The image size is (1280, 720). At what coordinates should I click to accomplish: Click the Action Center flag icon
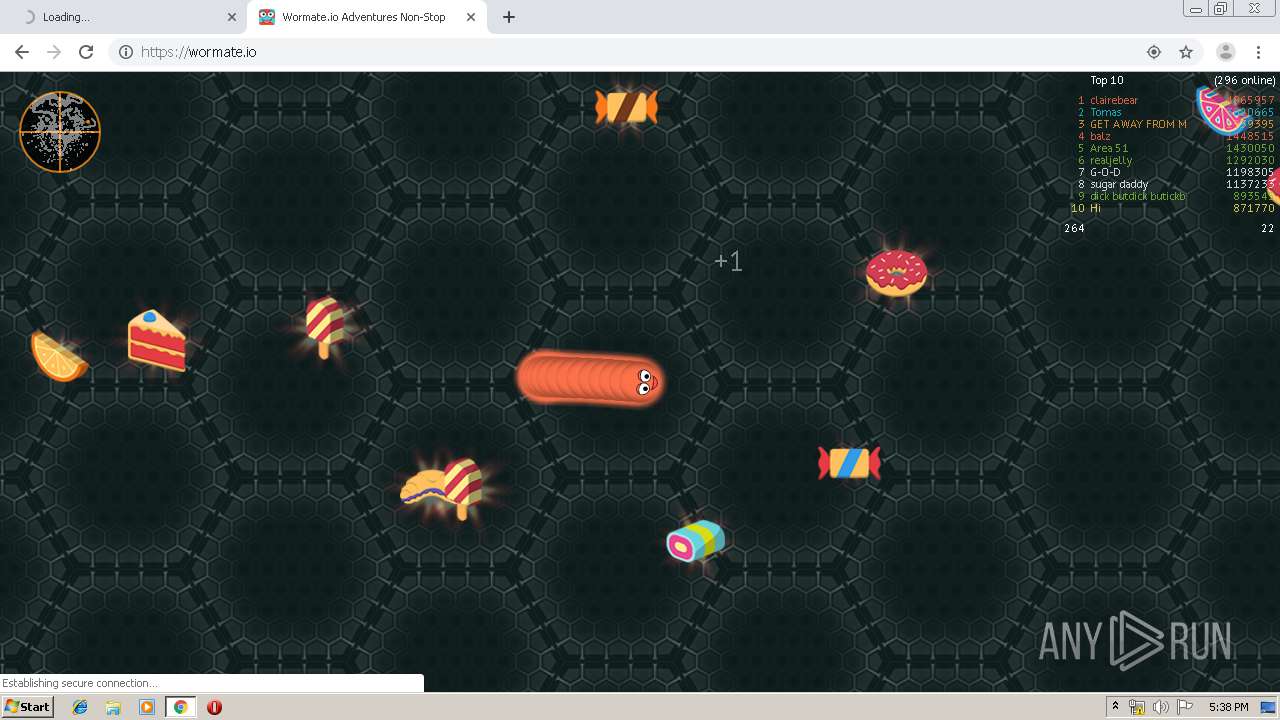(x=1185, y=707)
